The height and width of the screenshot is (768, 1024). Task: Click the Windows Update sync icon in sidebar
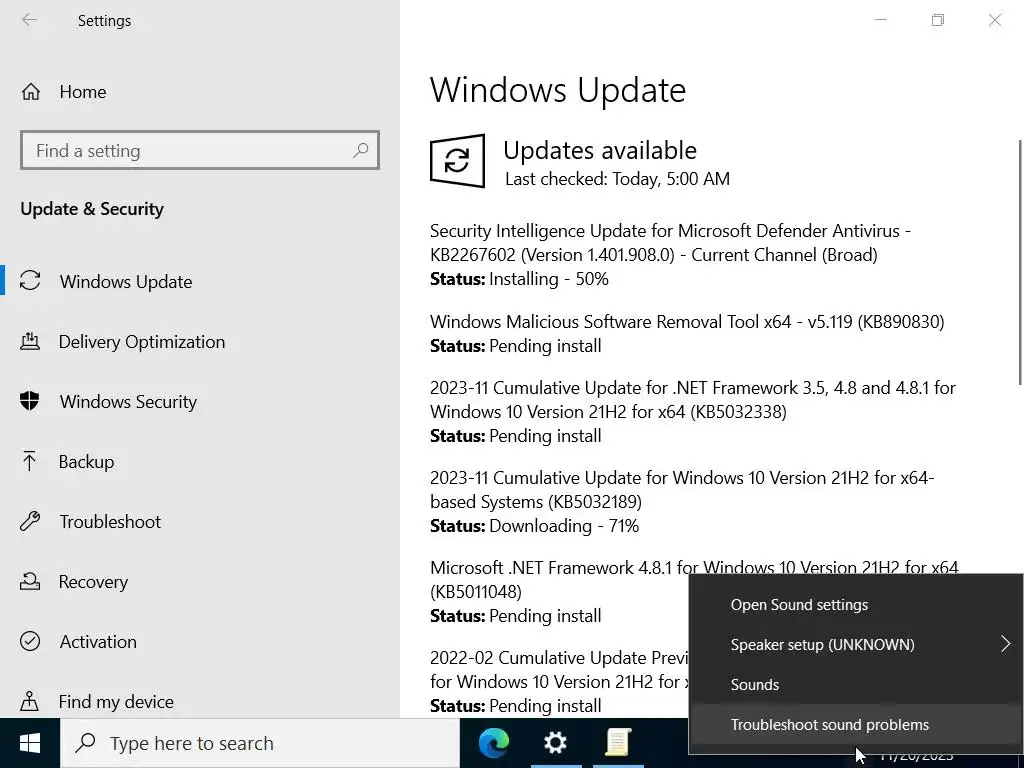pos(30,281)
